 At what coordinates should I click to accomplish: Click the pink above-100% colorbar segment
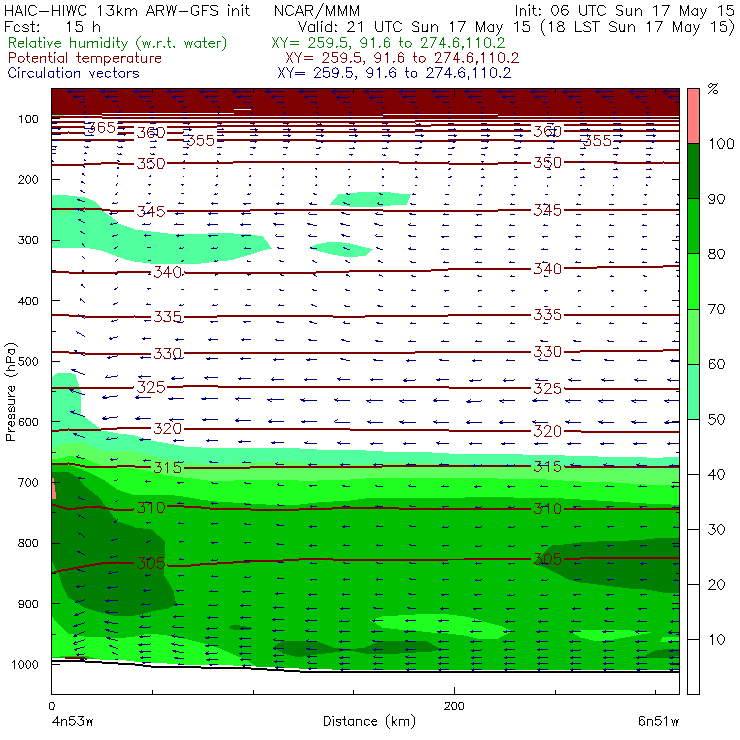[693, 116]
